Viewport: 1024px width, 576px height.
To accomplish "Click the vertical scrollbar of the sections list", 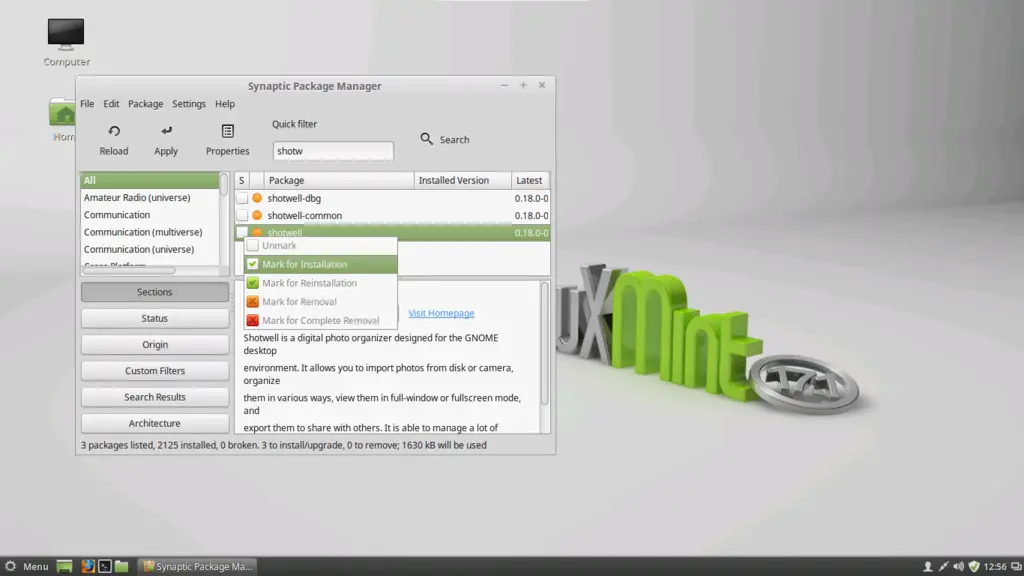I will tap(223, 185).
